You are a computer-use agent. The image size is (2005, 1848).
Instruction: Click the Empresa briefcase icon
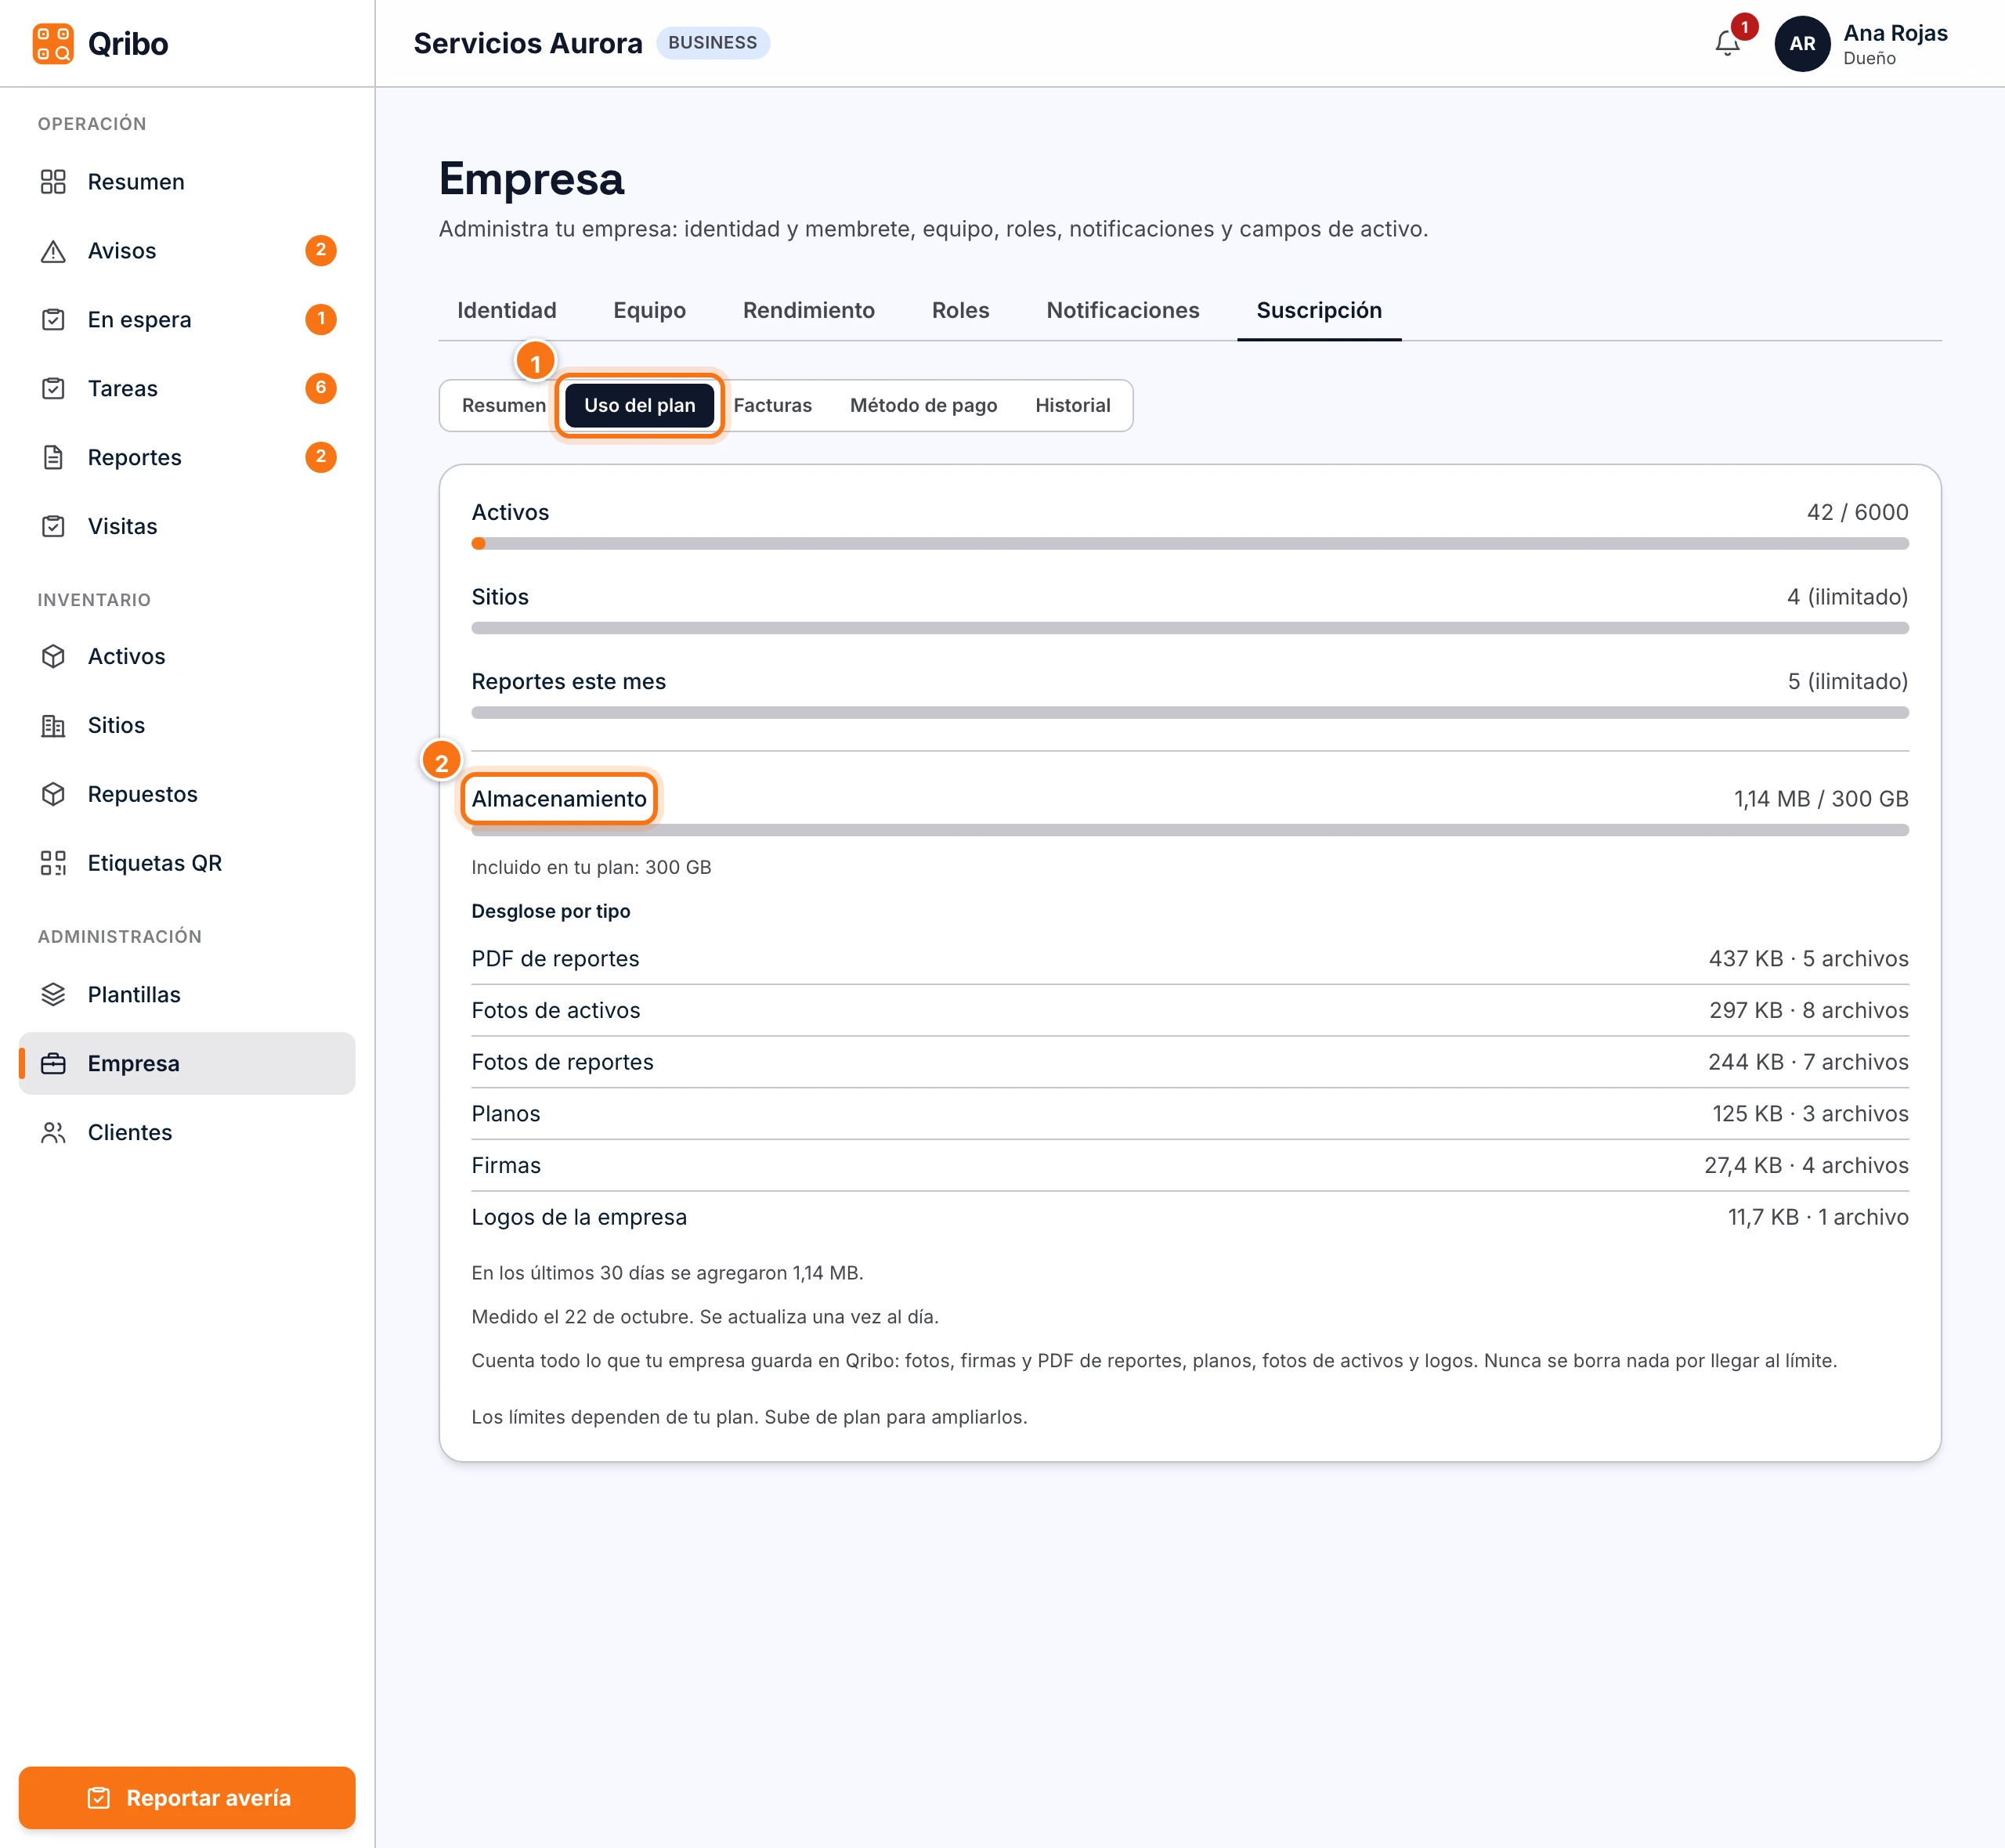pos(53,1064)
